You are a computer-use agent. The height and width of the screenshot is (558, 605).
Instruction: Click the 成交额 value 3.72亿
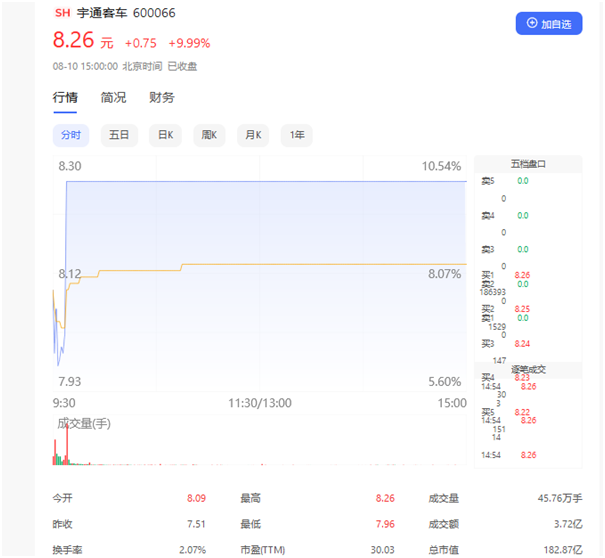tap(568, 524)
